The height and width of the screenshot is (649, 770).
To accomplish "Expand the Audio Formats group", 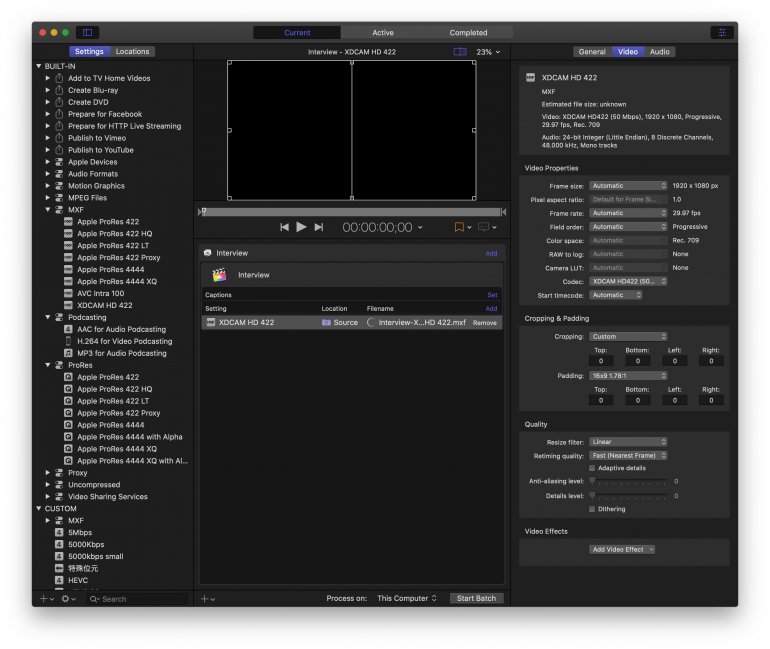I will pyautogui.click(x=47, y=174).
